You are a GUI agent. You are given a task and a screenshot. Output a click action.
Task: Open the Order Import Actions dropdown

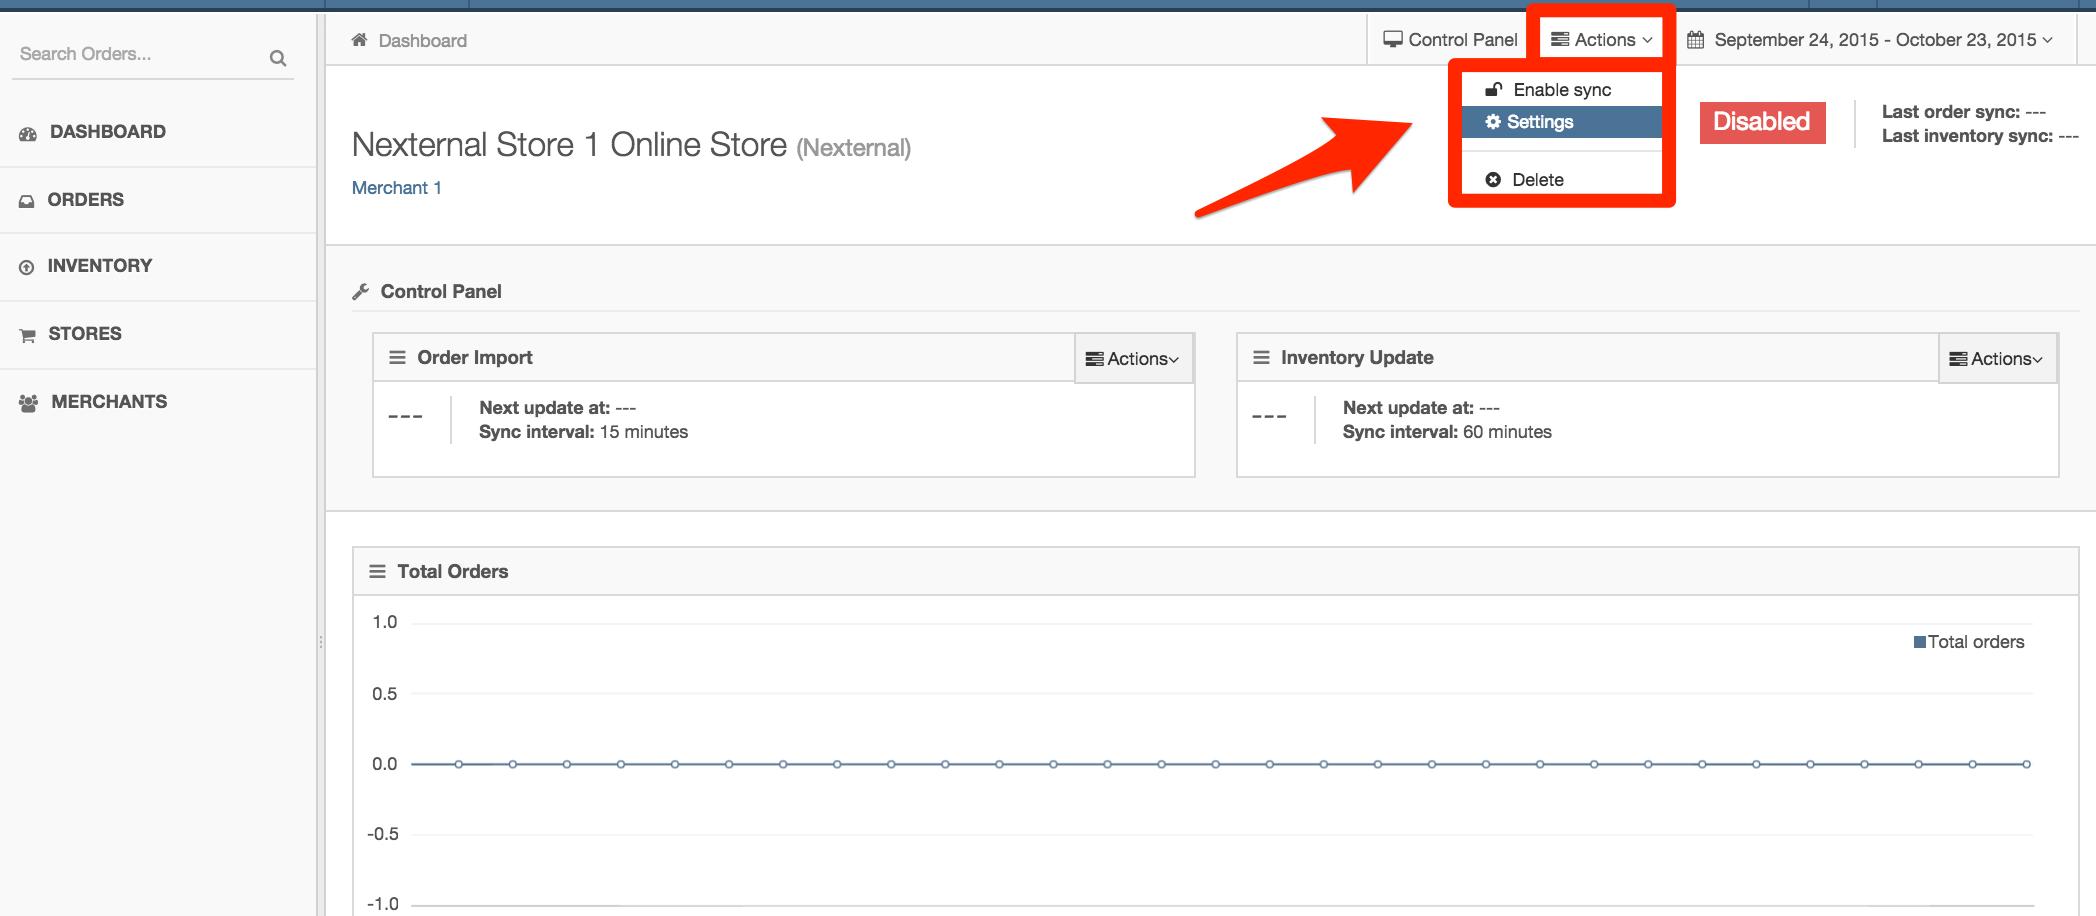(x=1133, y=359)
